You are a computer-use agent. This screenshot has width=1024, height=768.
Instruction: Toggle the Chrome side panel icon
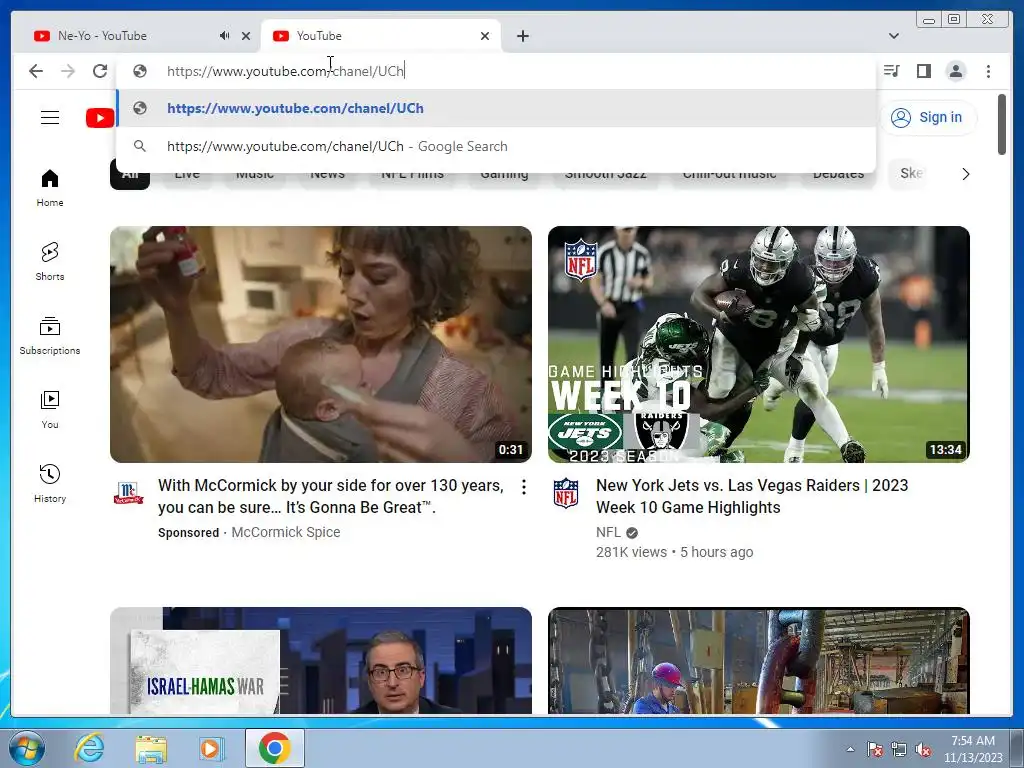point(923,71)
